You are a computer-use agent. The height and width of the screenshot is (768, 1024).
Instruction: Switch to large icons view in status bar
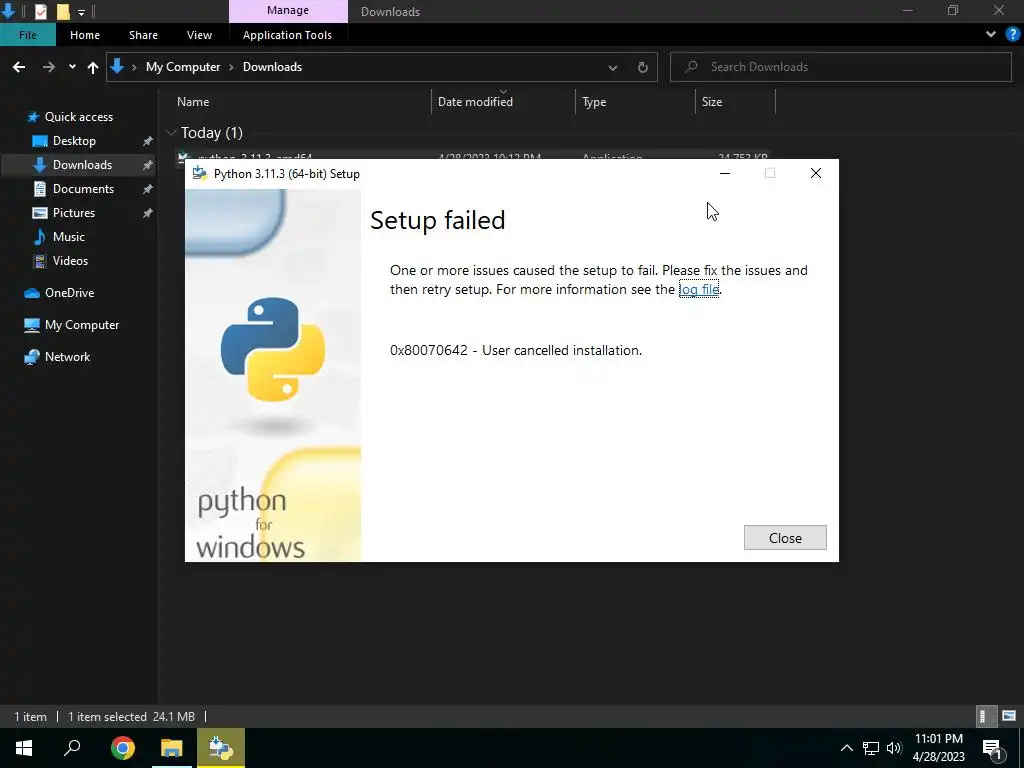coord(1009,716)
